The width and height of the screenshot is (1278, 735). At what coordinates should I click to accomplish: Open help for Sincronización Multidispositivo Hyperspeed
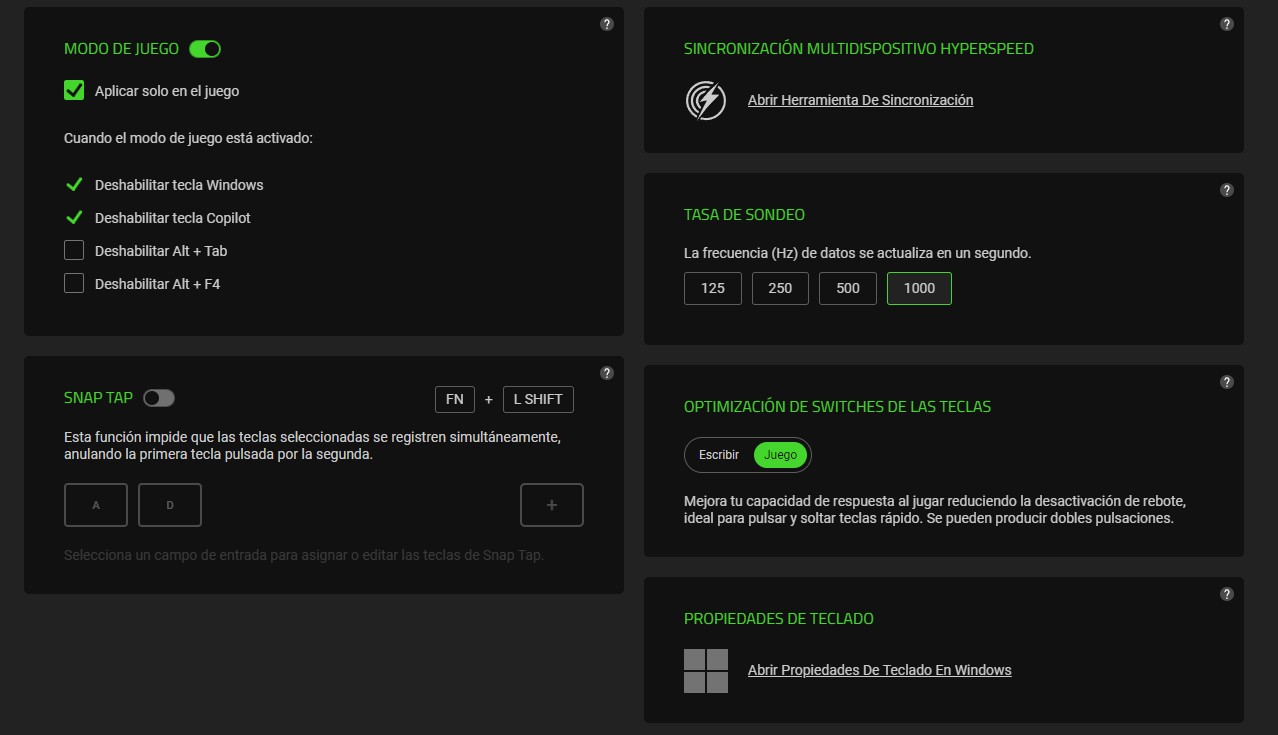[x=1226, y=24]
